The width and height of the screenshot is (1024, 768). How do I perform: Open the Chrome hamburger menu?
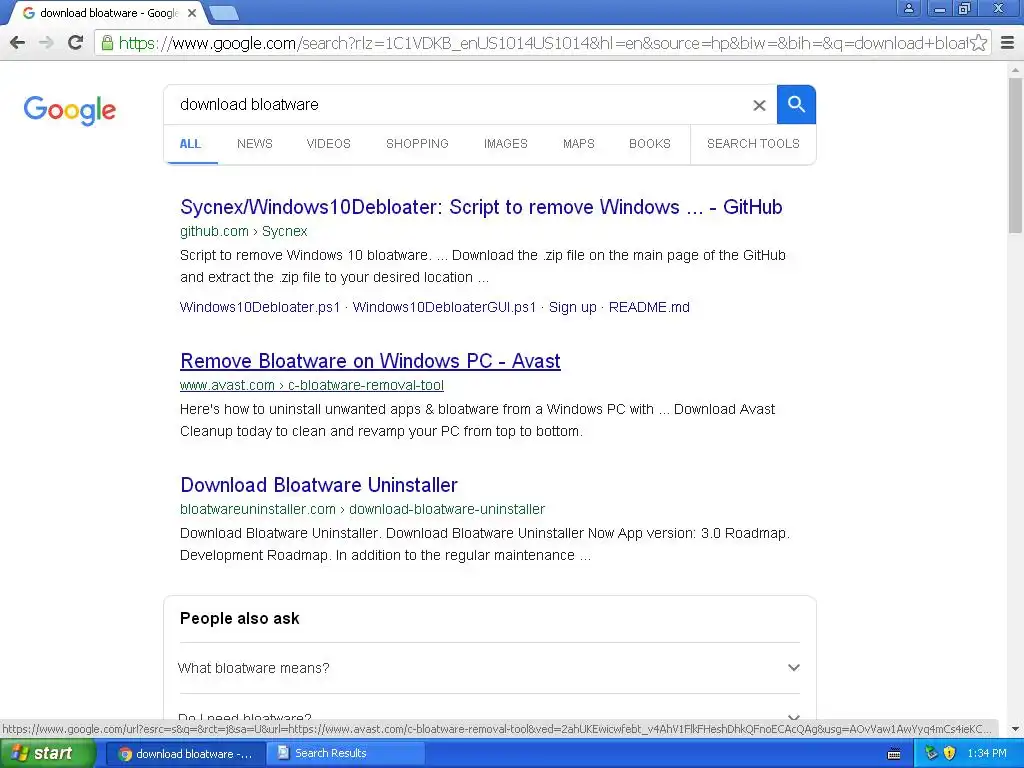[x=1008, y=43]
